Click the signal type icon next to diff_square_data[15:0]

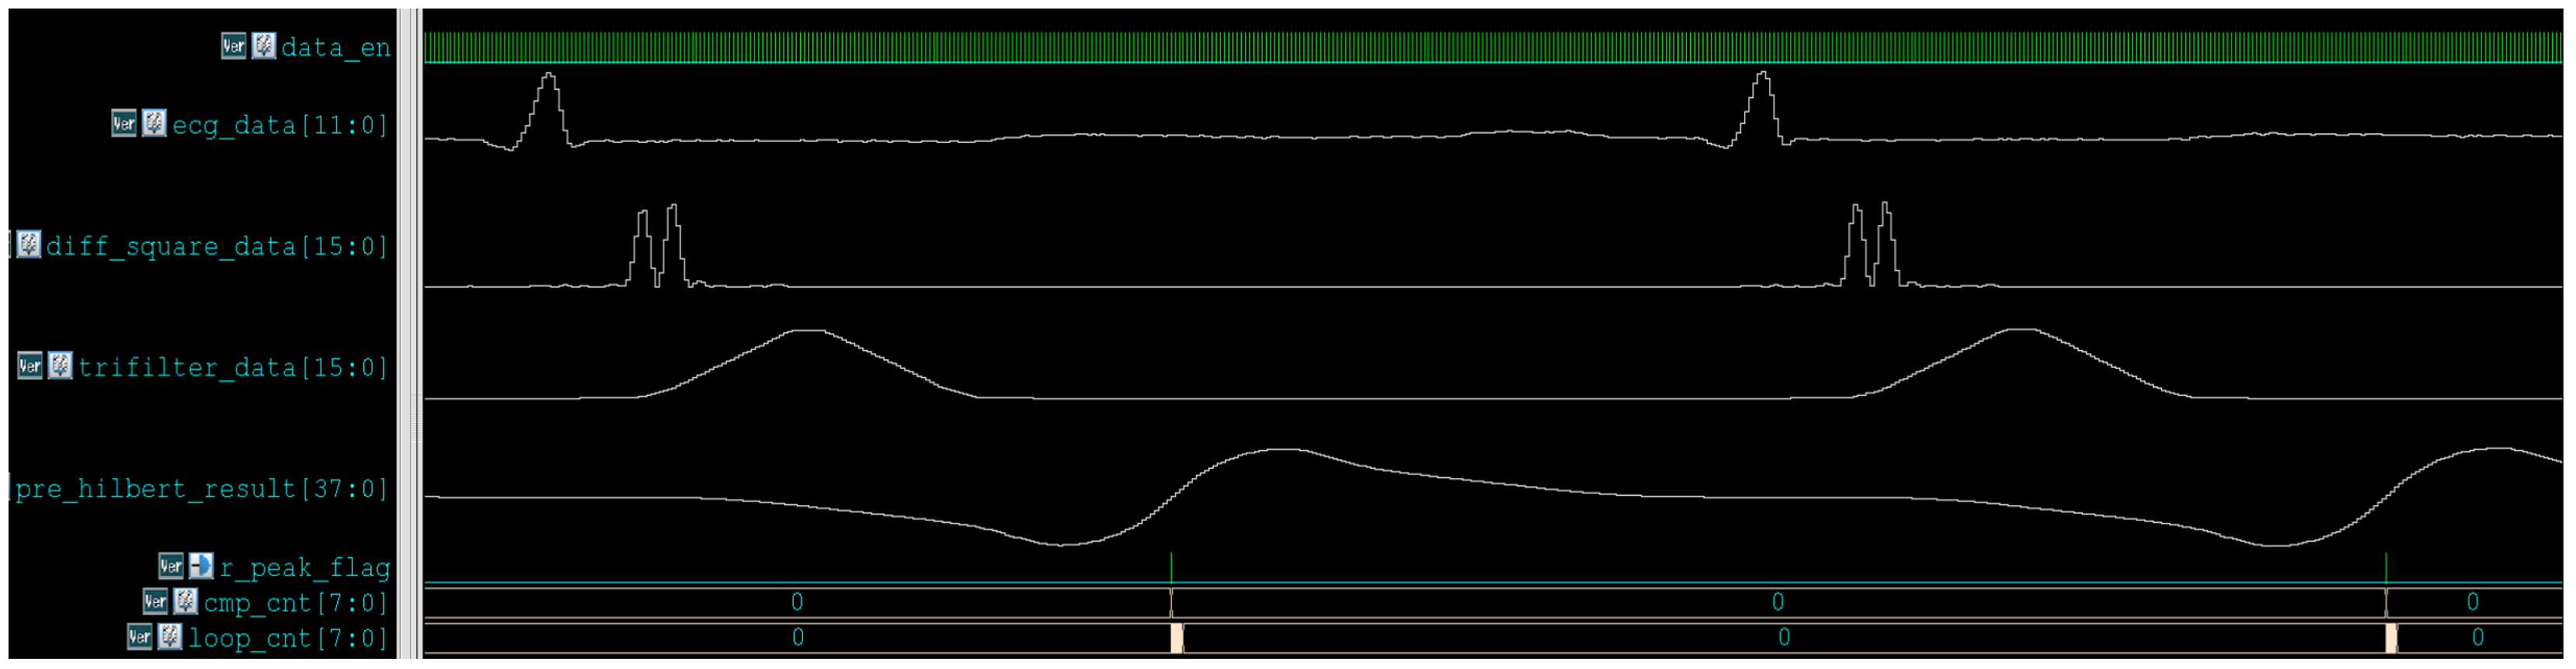click(x=29, y=245)
